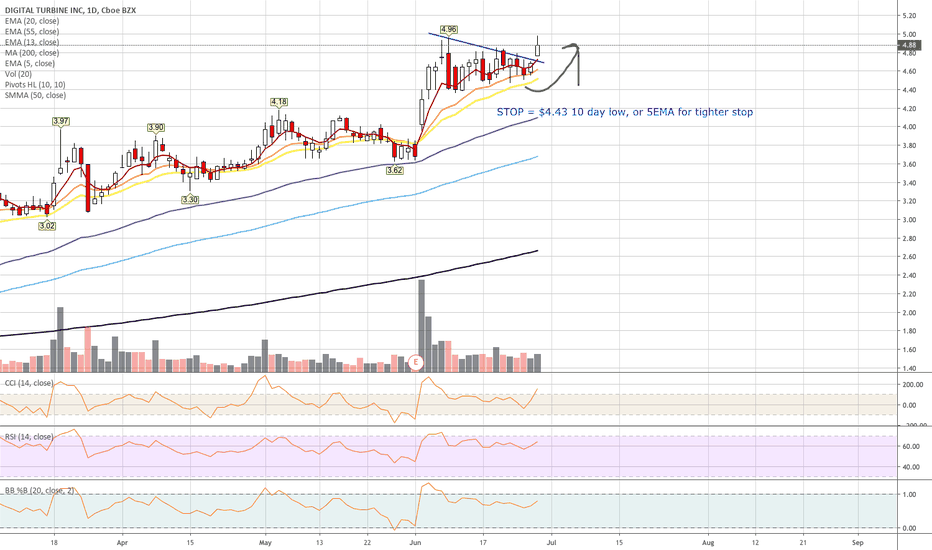Click the Jun label on time axis

[415, 542]
